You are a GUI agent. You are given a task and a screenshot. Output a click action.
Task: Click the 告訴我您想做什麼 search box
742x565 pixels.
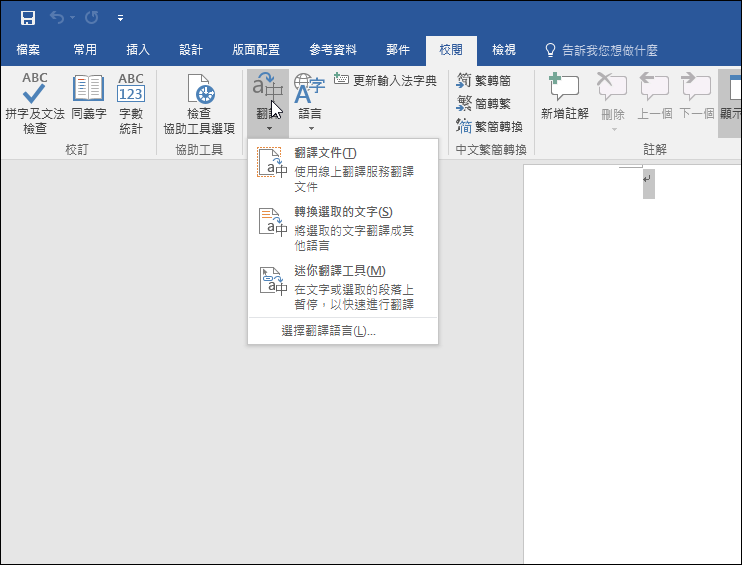tap(602, 50)
